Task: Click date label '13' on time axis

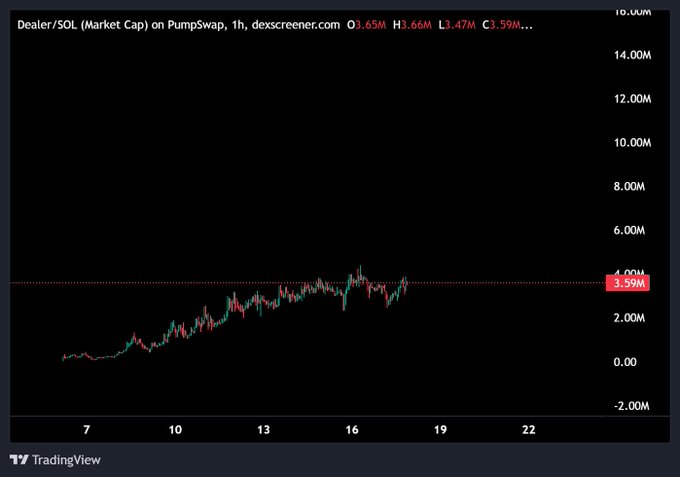Action: pos(264,430)
